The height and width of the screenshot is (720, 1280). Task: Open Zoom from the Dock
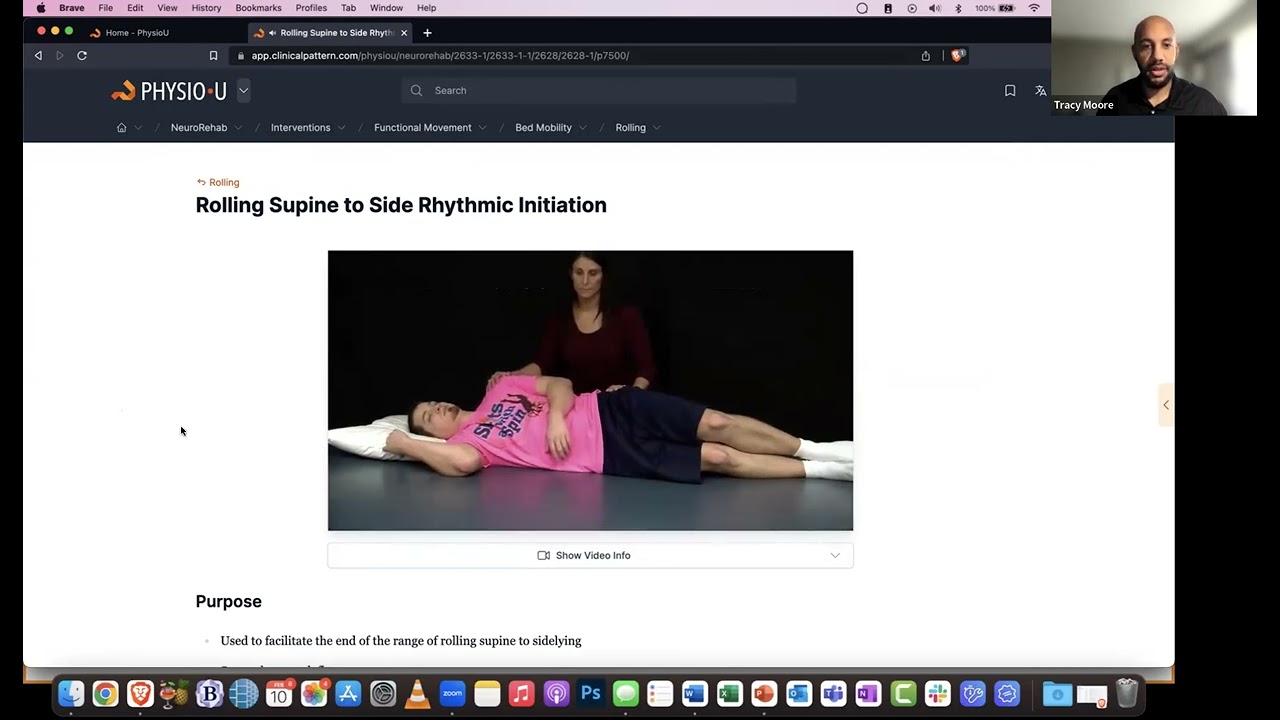[452, 693]
